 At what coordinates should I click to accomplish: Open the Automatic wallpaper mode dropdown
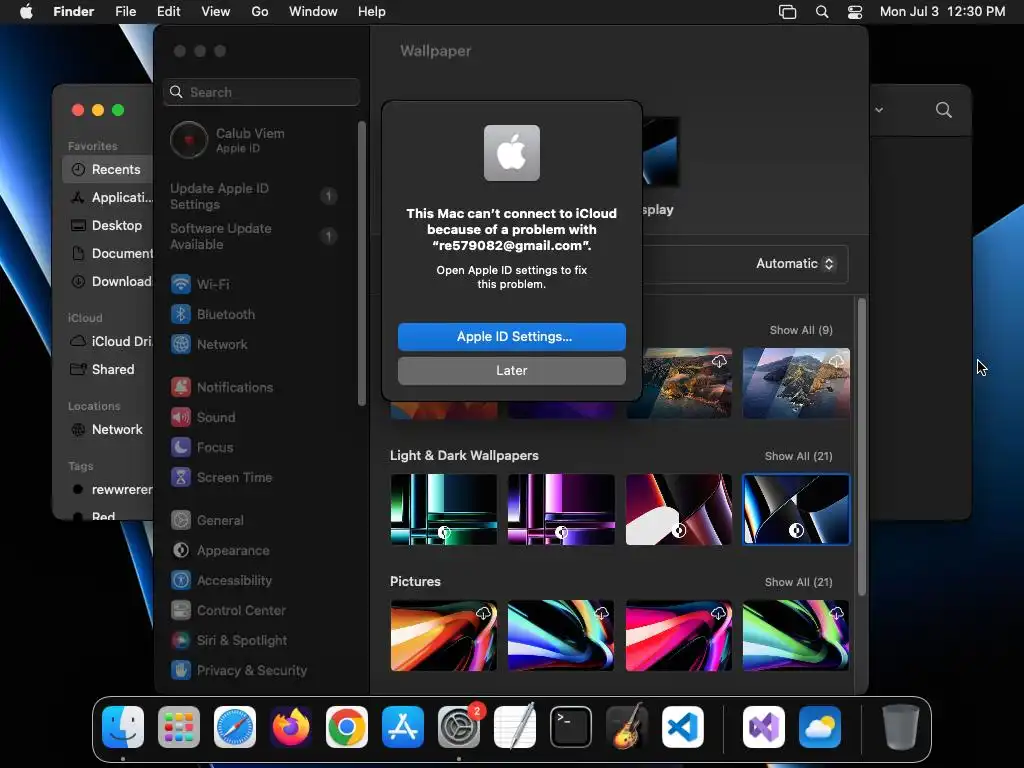coord(795,264)
